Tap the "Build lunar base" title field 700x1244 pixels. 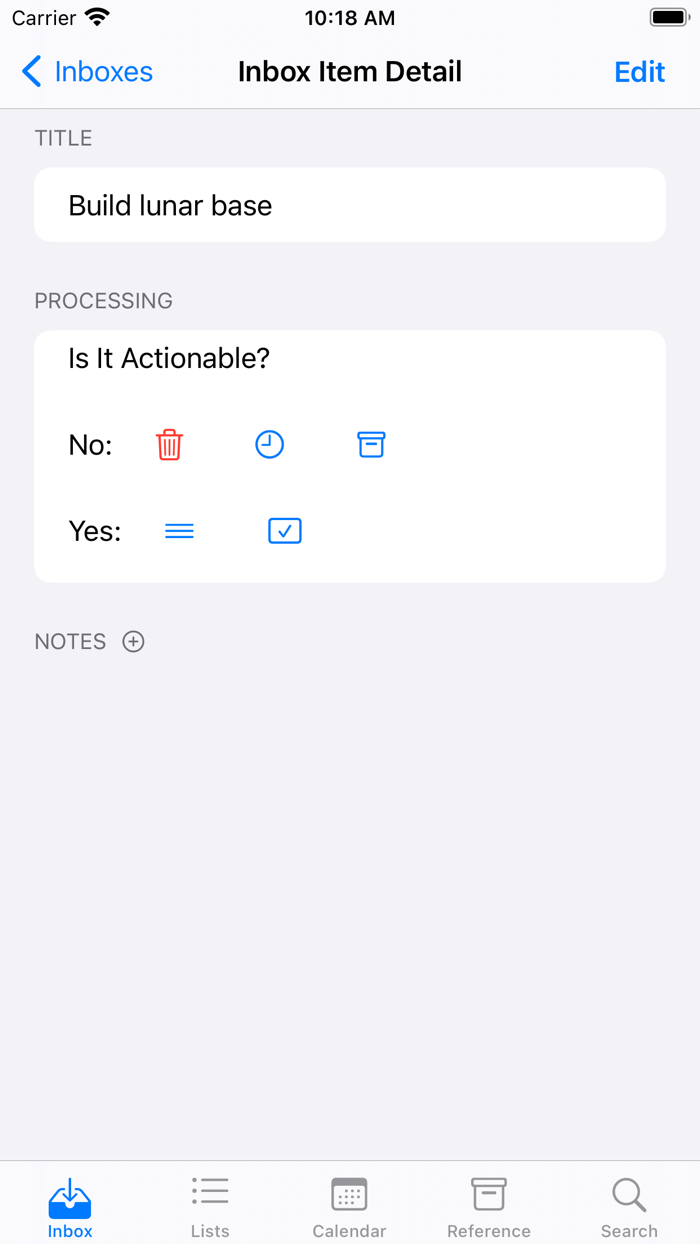350,205
